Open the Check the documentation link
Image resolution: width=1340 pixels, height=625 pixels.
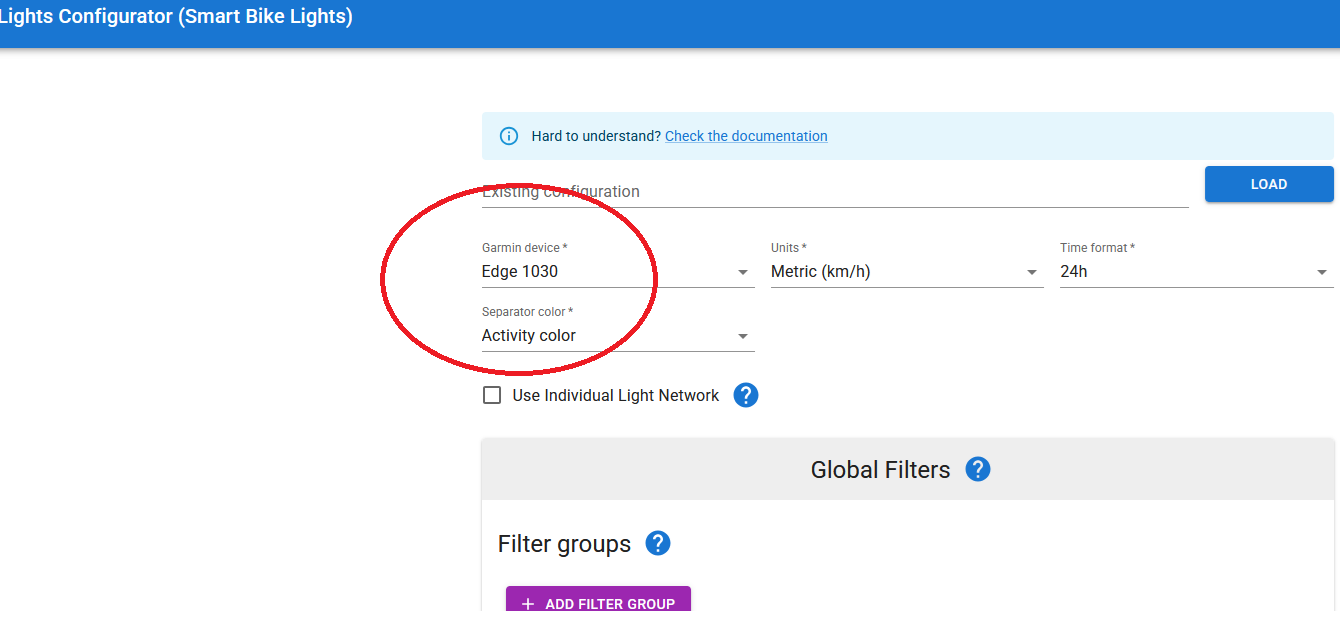(x=746, y=136)
